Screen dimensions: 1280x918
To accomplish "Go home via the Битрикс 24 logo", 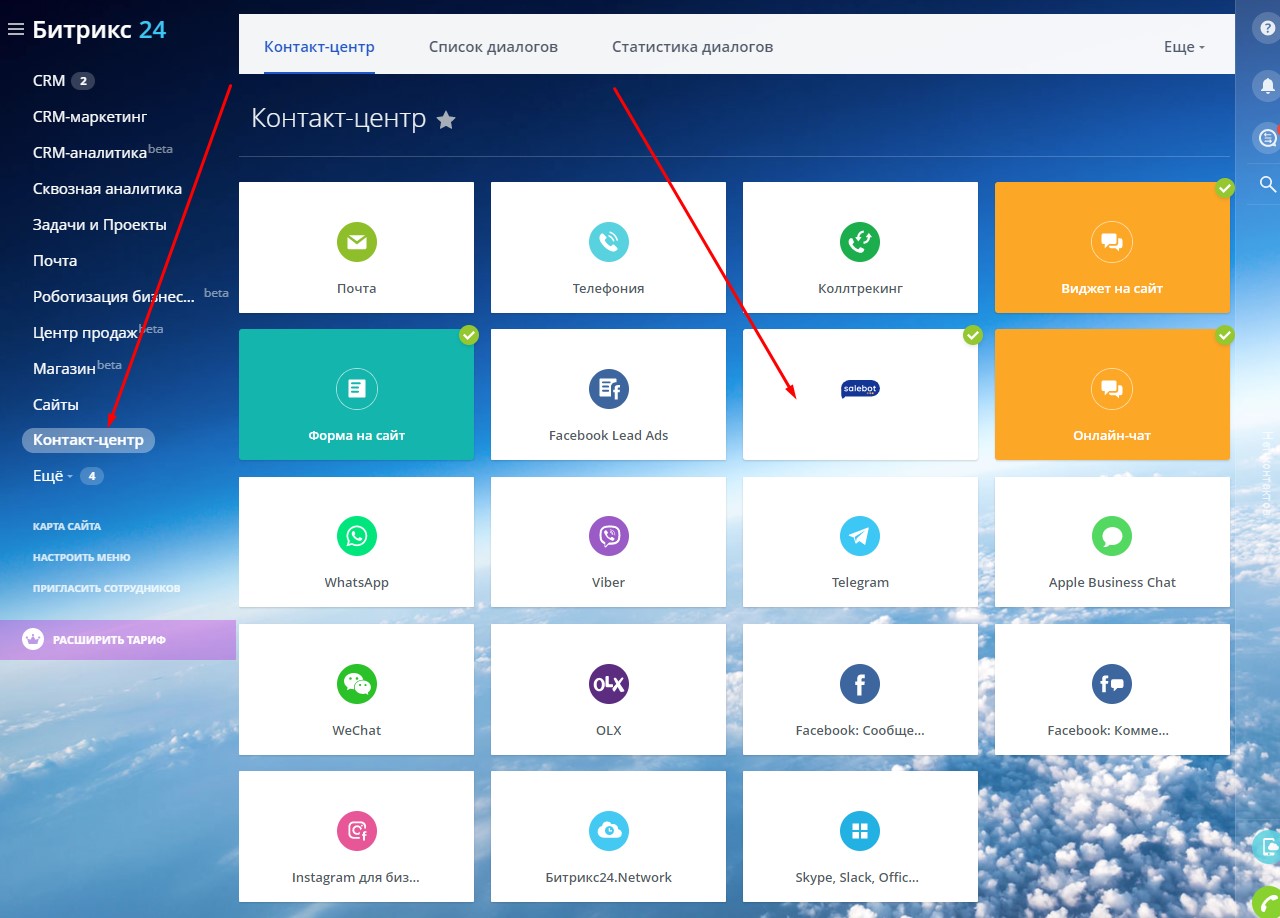I will 99,30.
